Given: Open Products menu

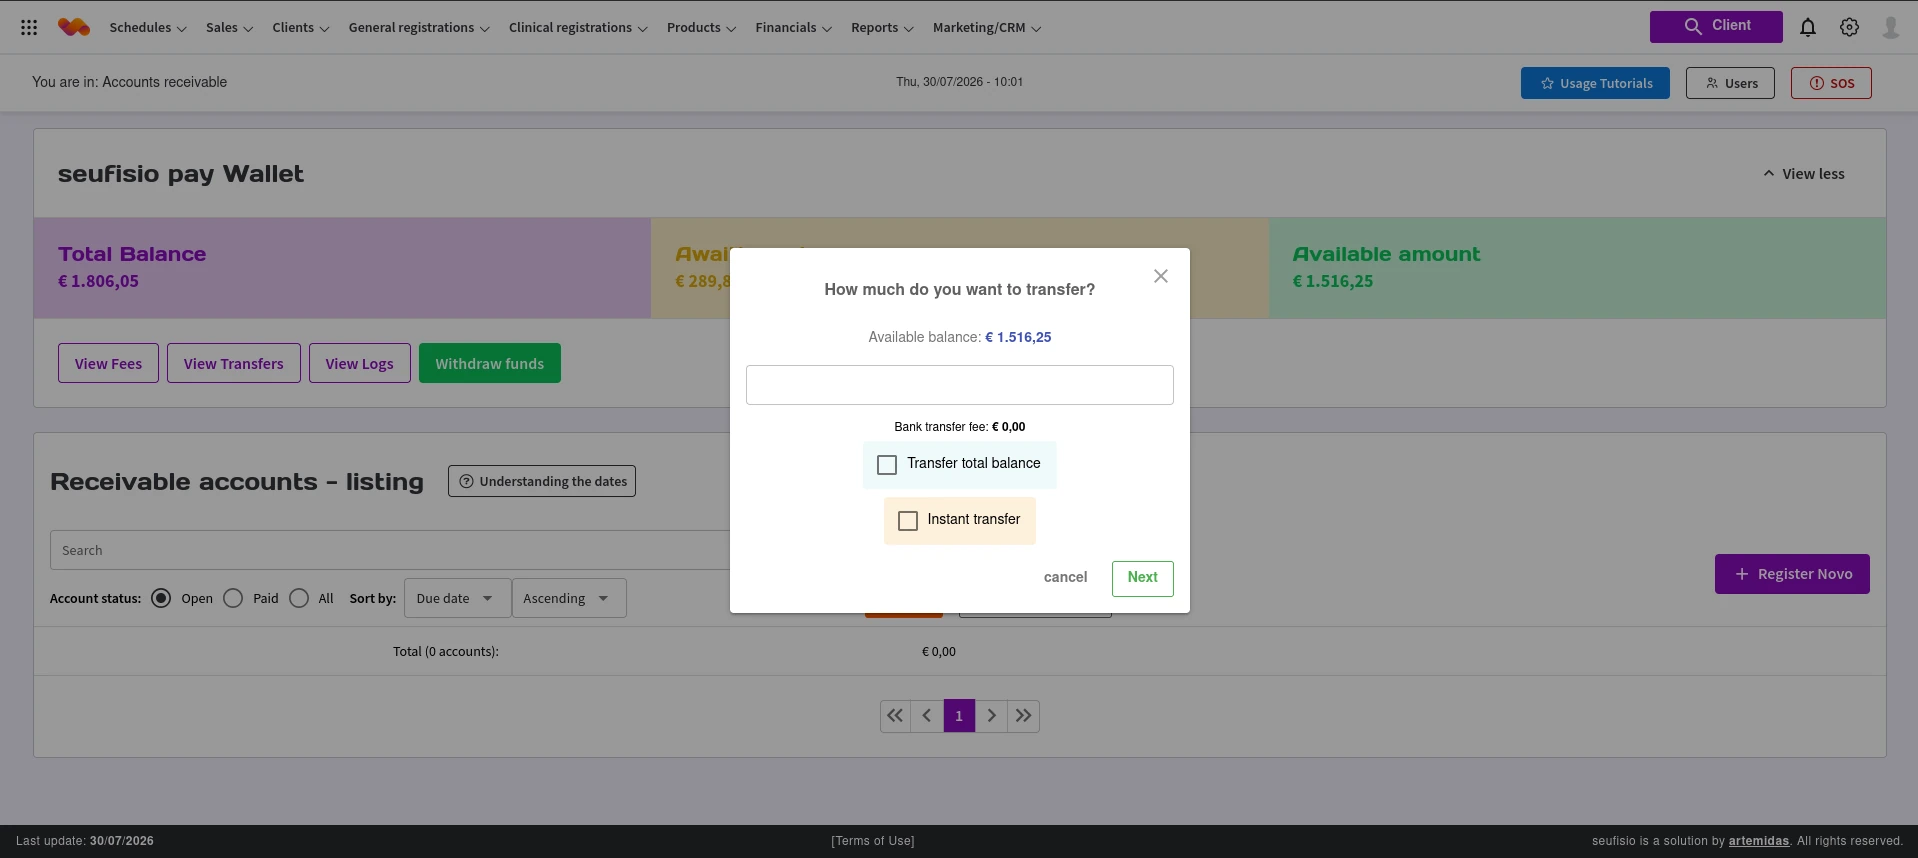Looking at the screenshot, I should point(702,28).
